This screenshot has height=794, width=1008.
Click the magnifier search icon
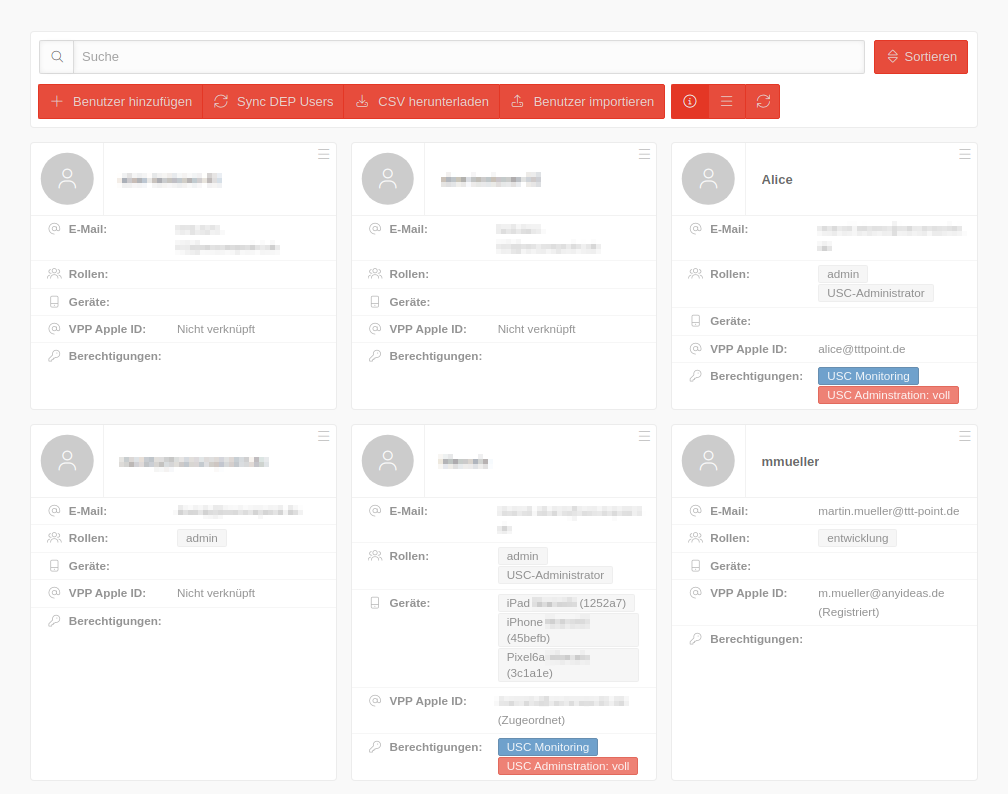(x=57, y=57)
